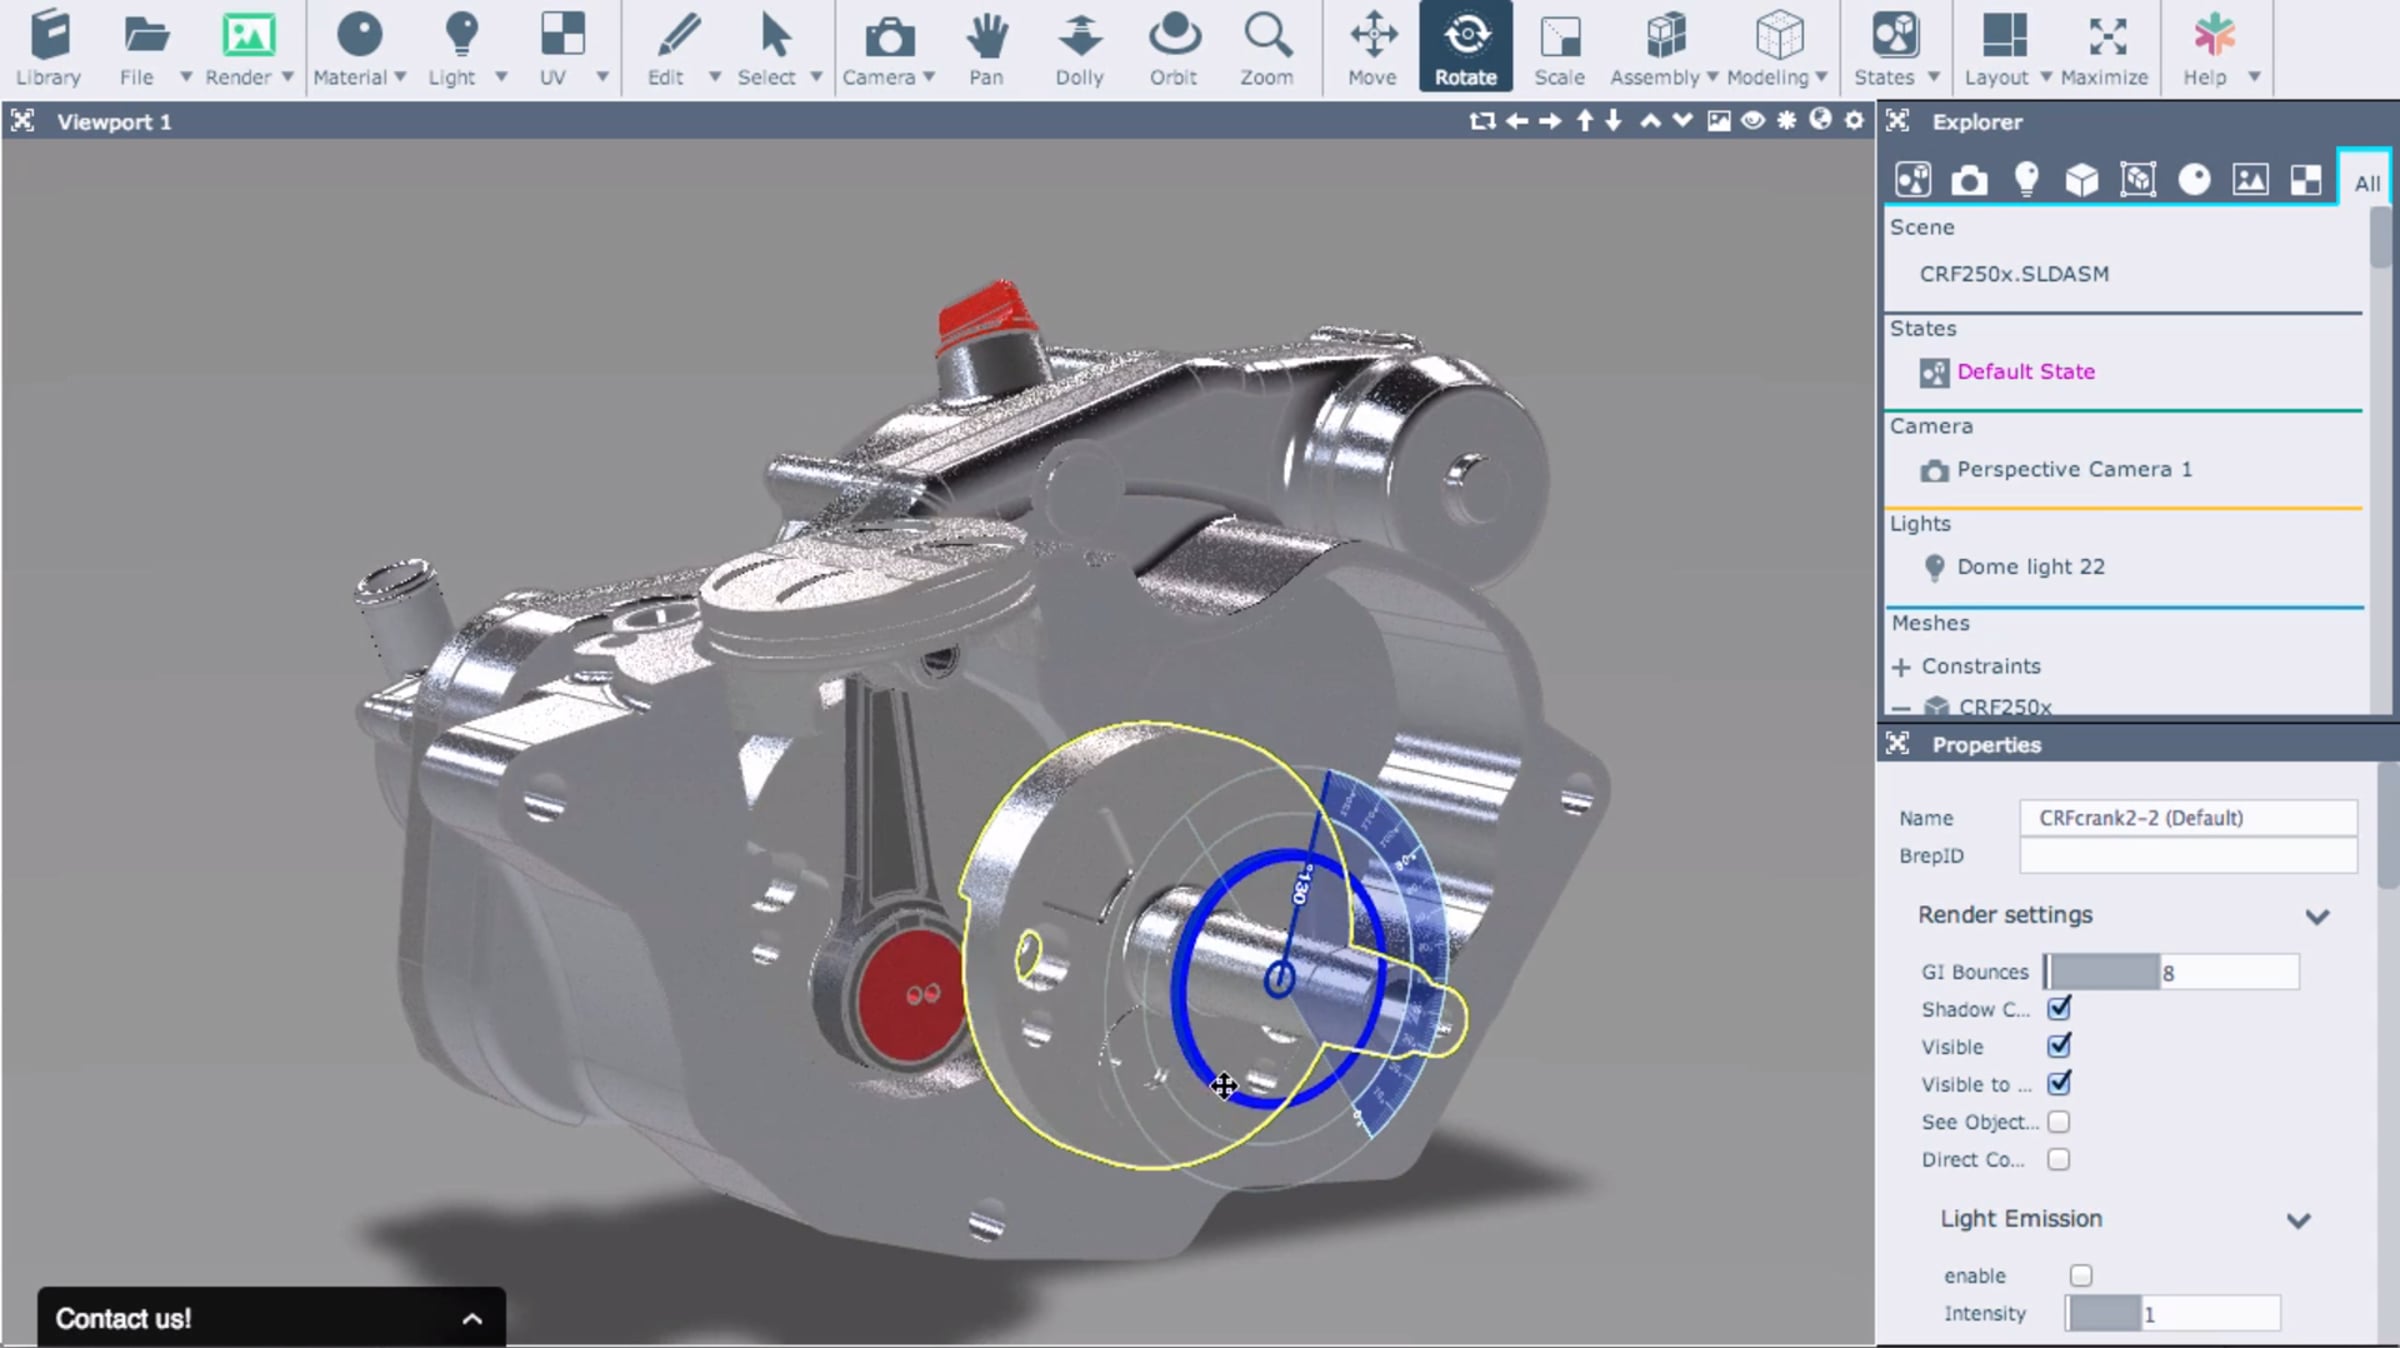Uncheck the Visible checkbox
The width and height of the screenshot is (2400, 1348).
coord(2059,1046)
